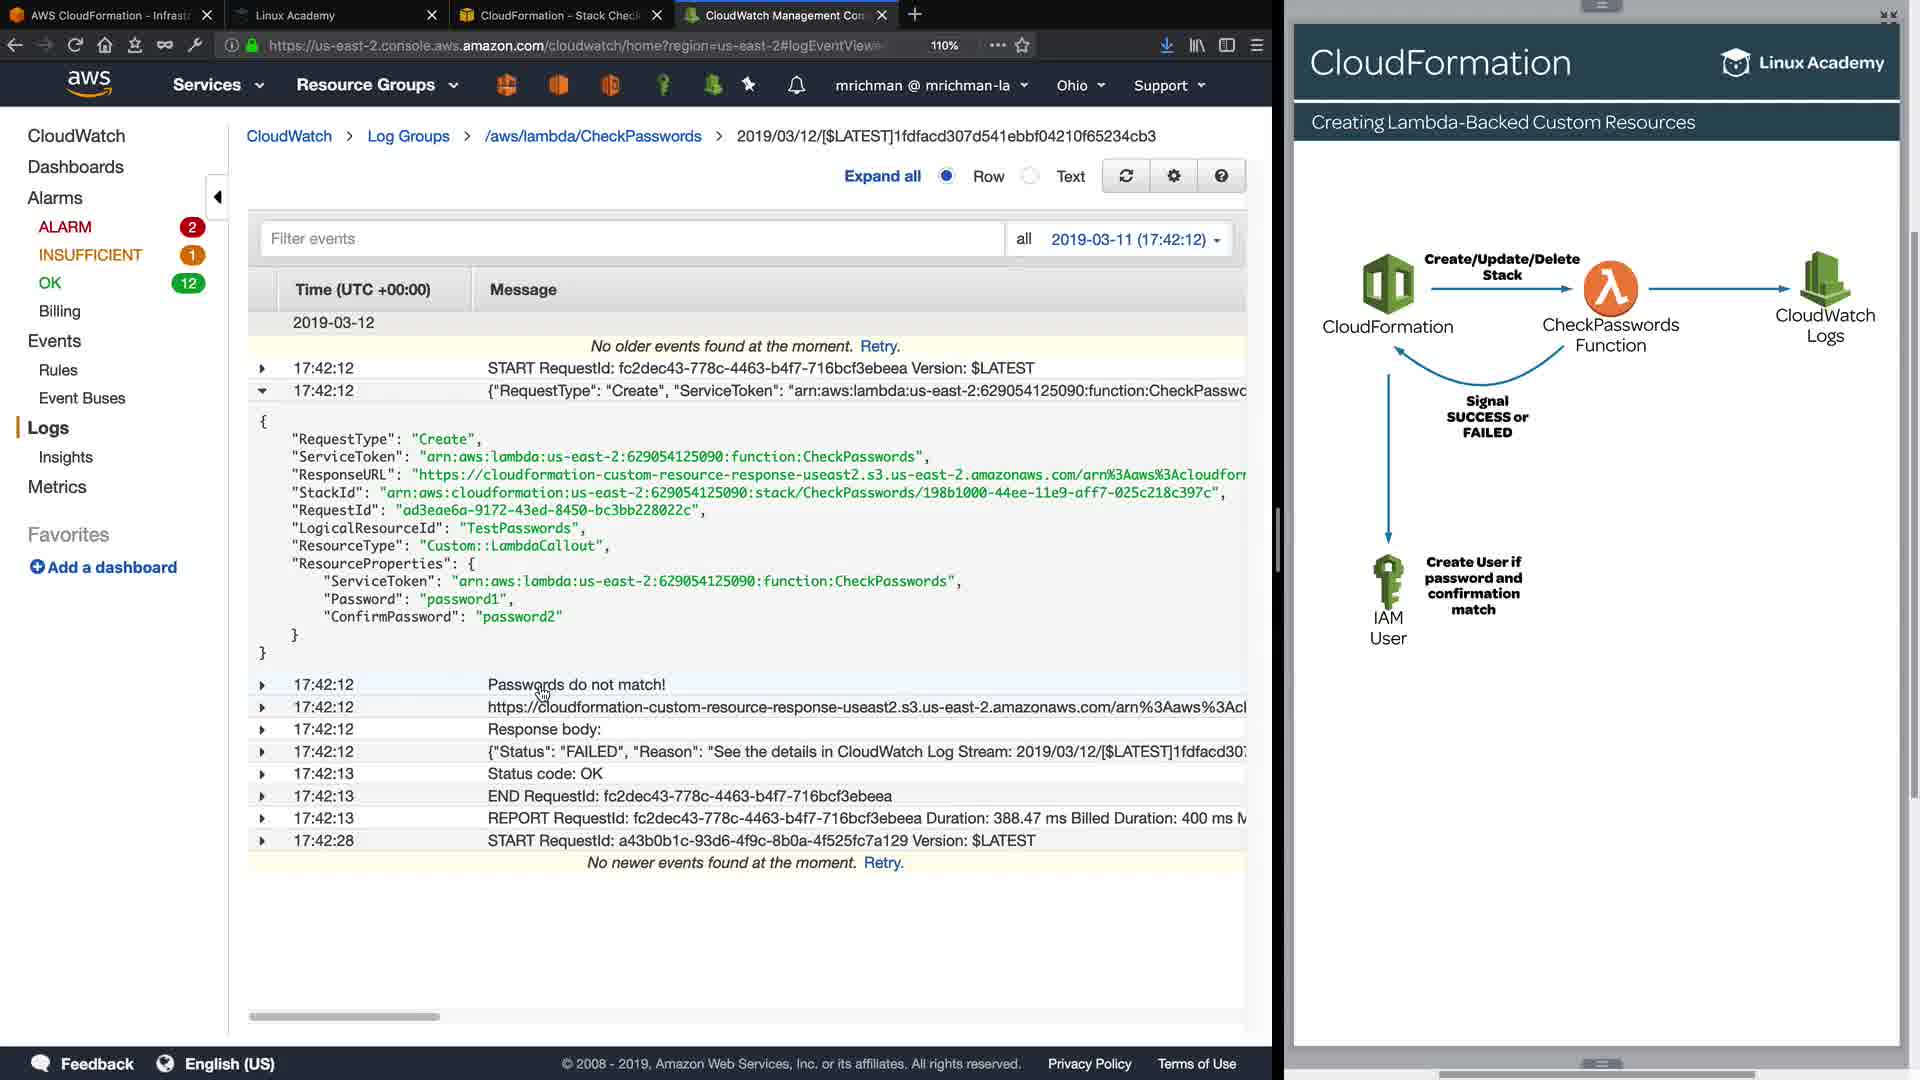
Task: Click the pin shortcut icon in navbar
Action: [749, 85]
